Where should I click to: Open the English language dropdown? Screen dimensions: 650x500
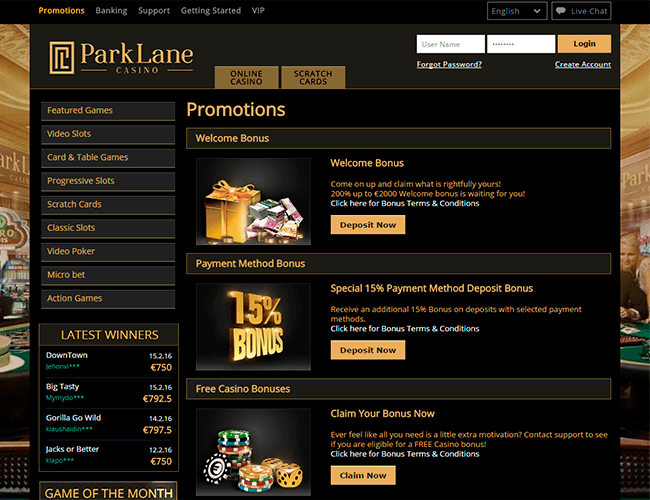click(517, 11)
